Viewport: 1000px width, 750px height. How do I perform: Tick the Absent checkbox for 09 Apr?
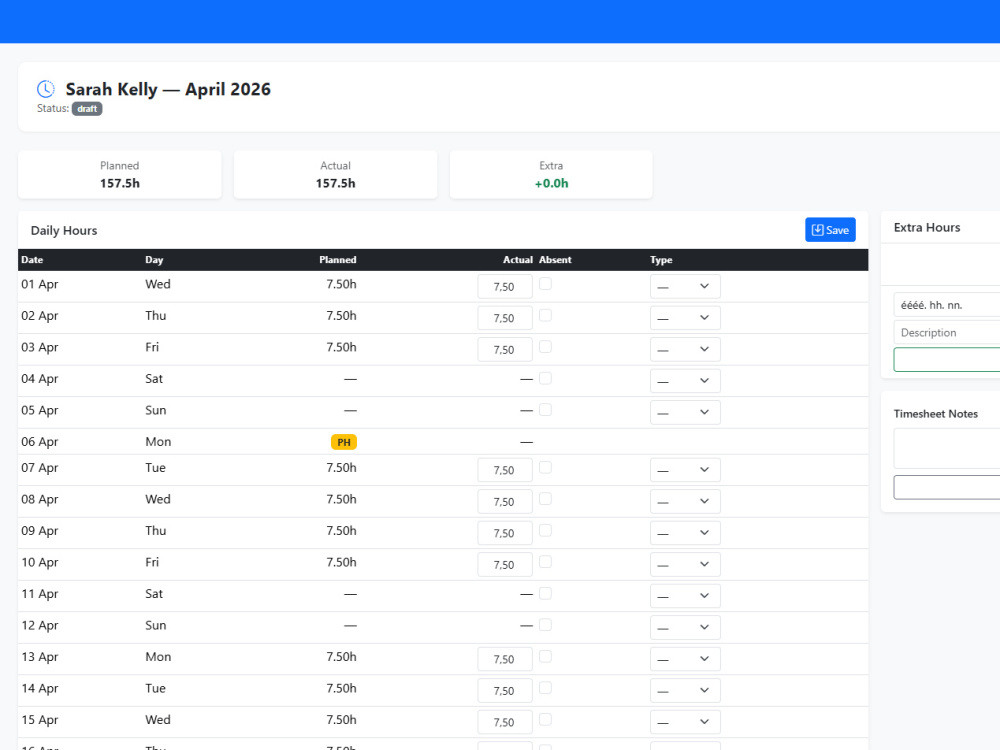coord(545,531)
